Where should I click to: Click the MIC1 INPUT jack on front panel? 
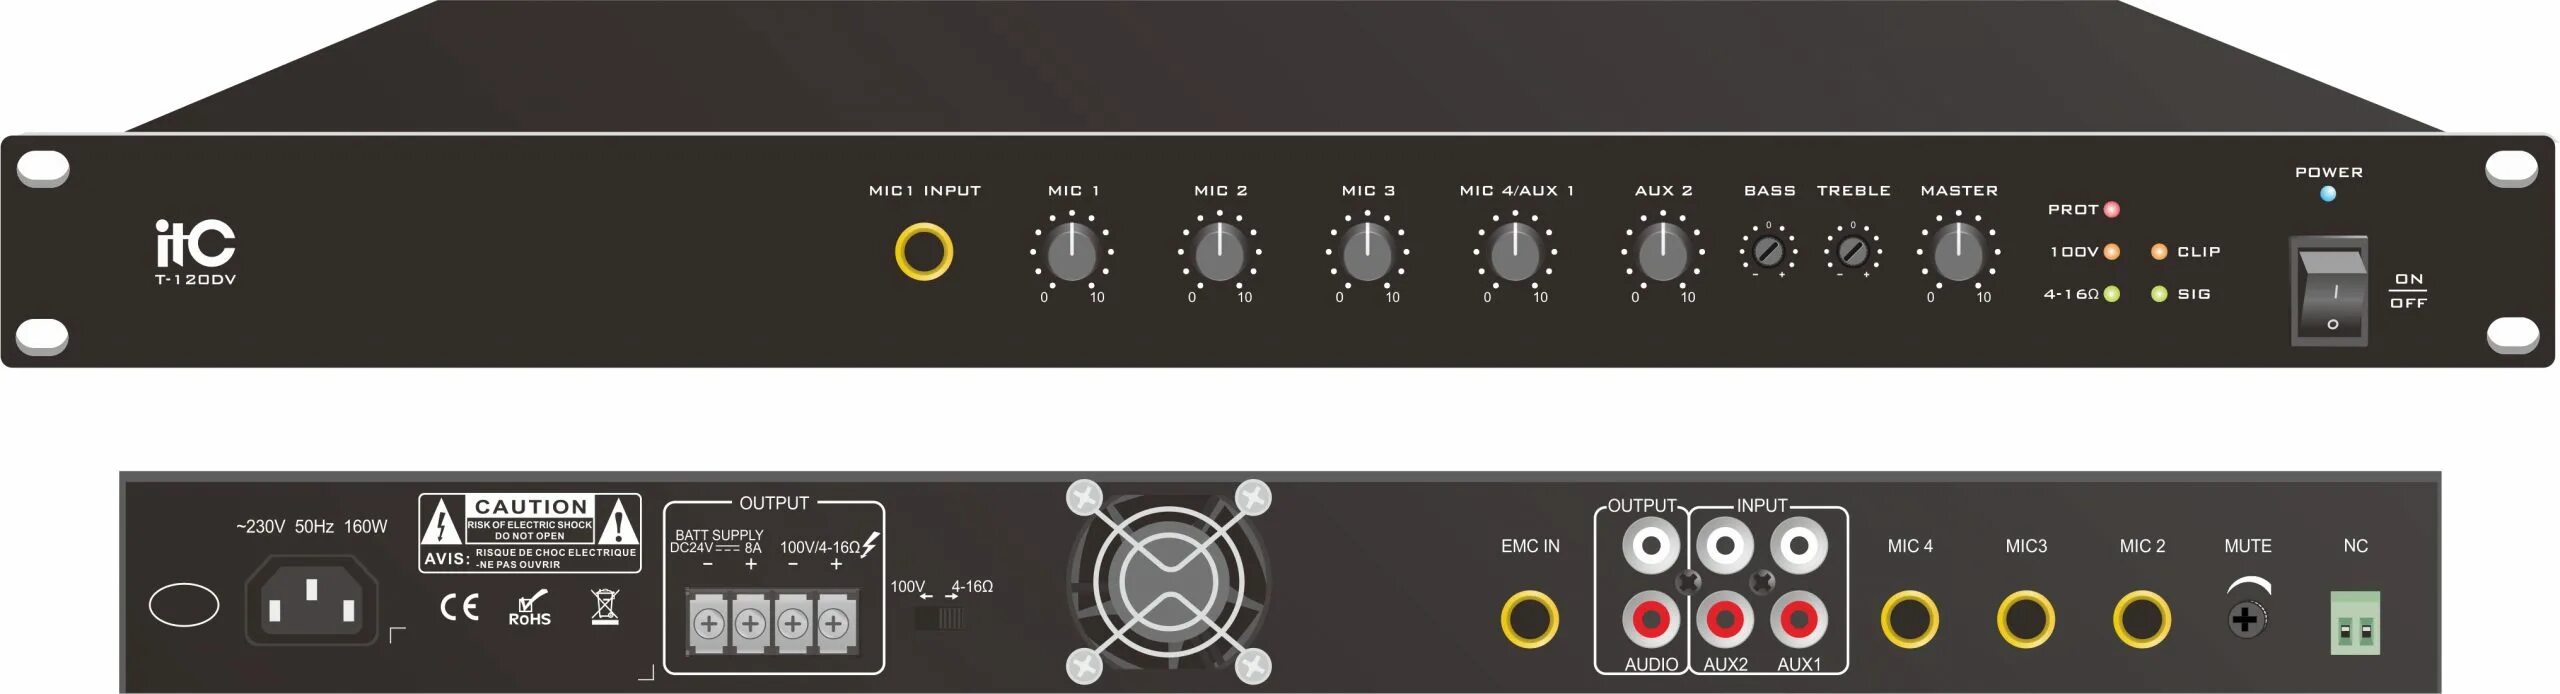click(x=923, y=251)
